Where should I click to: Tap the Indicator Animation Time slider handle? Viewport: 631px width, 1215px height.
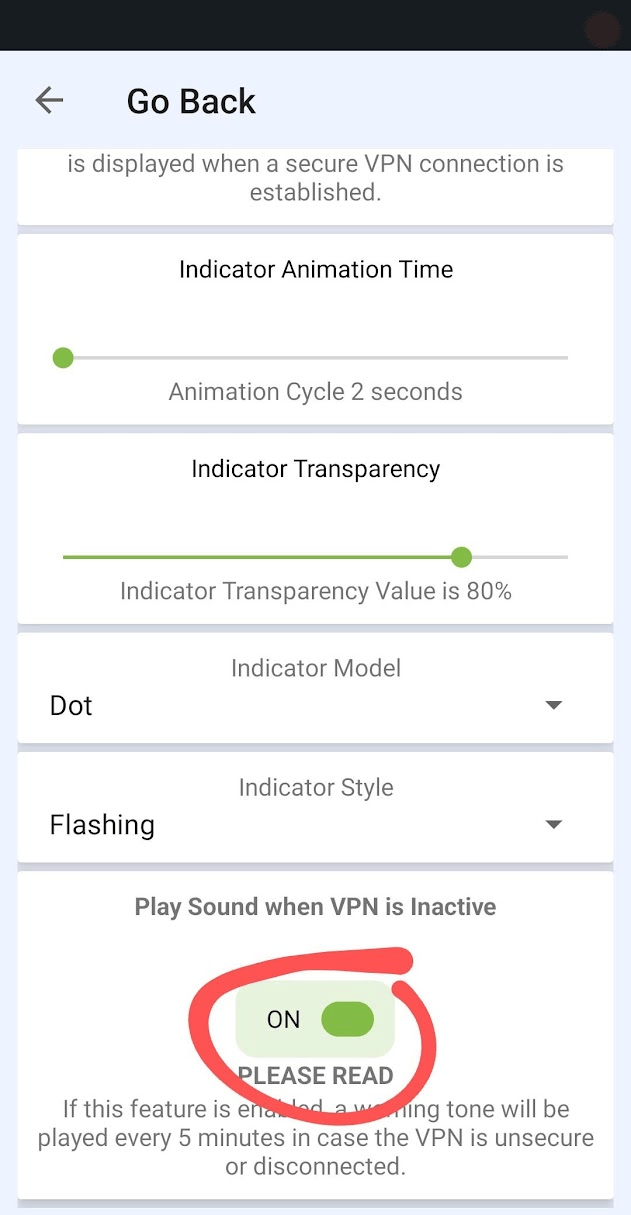(x=63, y=357)
